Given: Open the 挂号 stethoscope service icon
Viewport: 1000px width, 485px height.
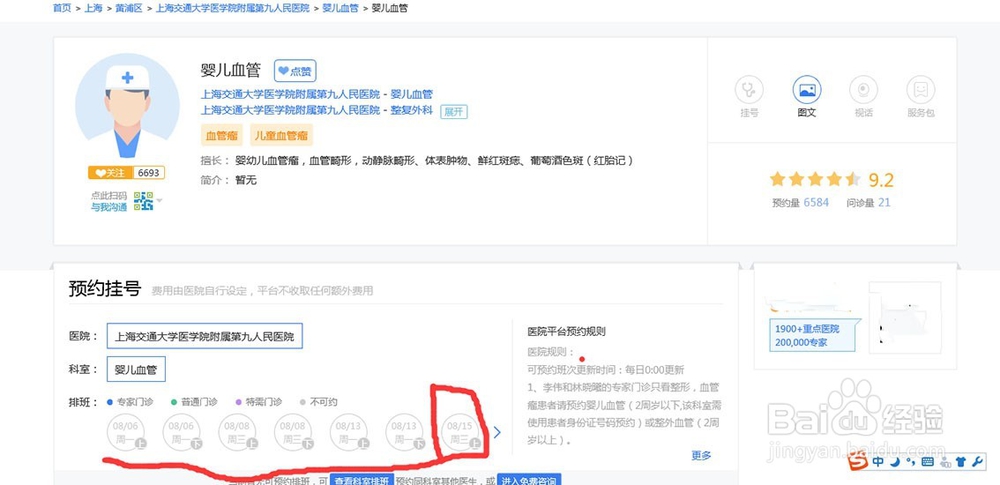Looking at the screenshot, I should pos(749,90).
